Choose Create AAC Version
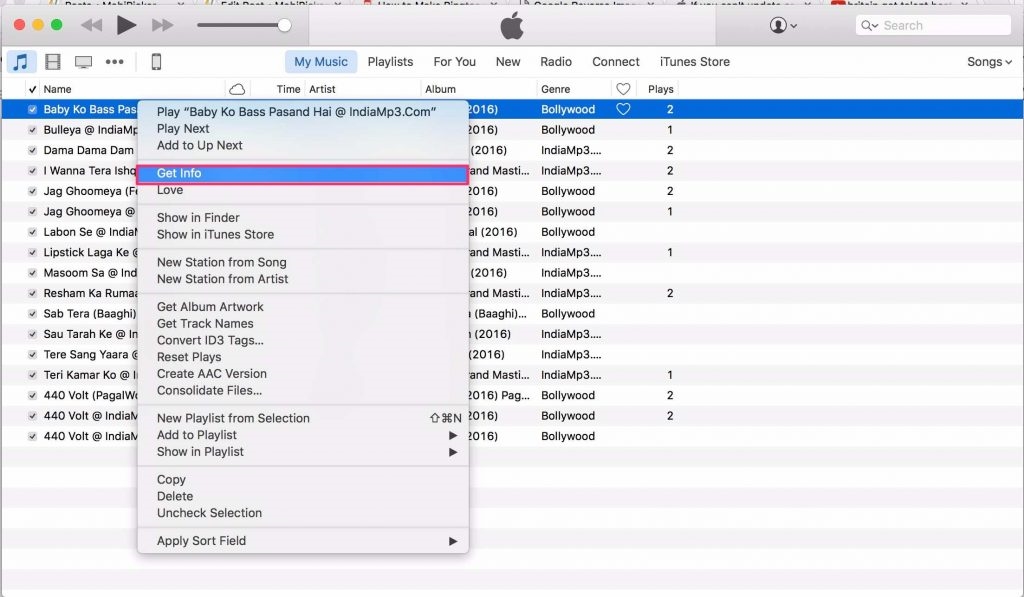 (x=212, y=374)
